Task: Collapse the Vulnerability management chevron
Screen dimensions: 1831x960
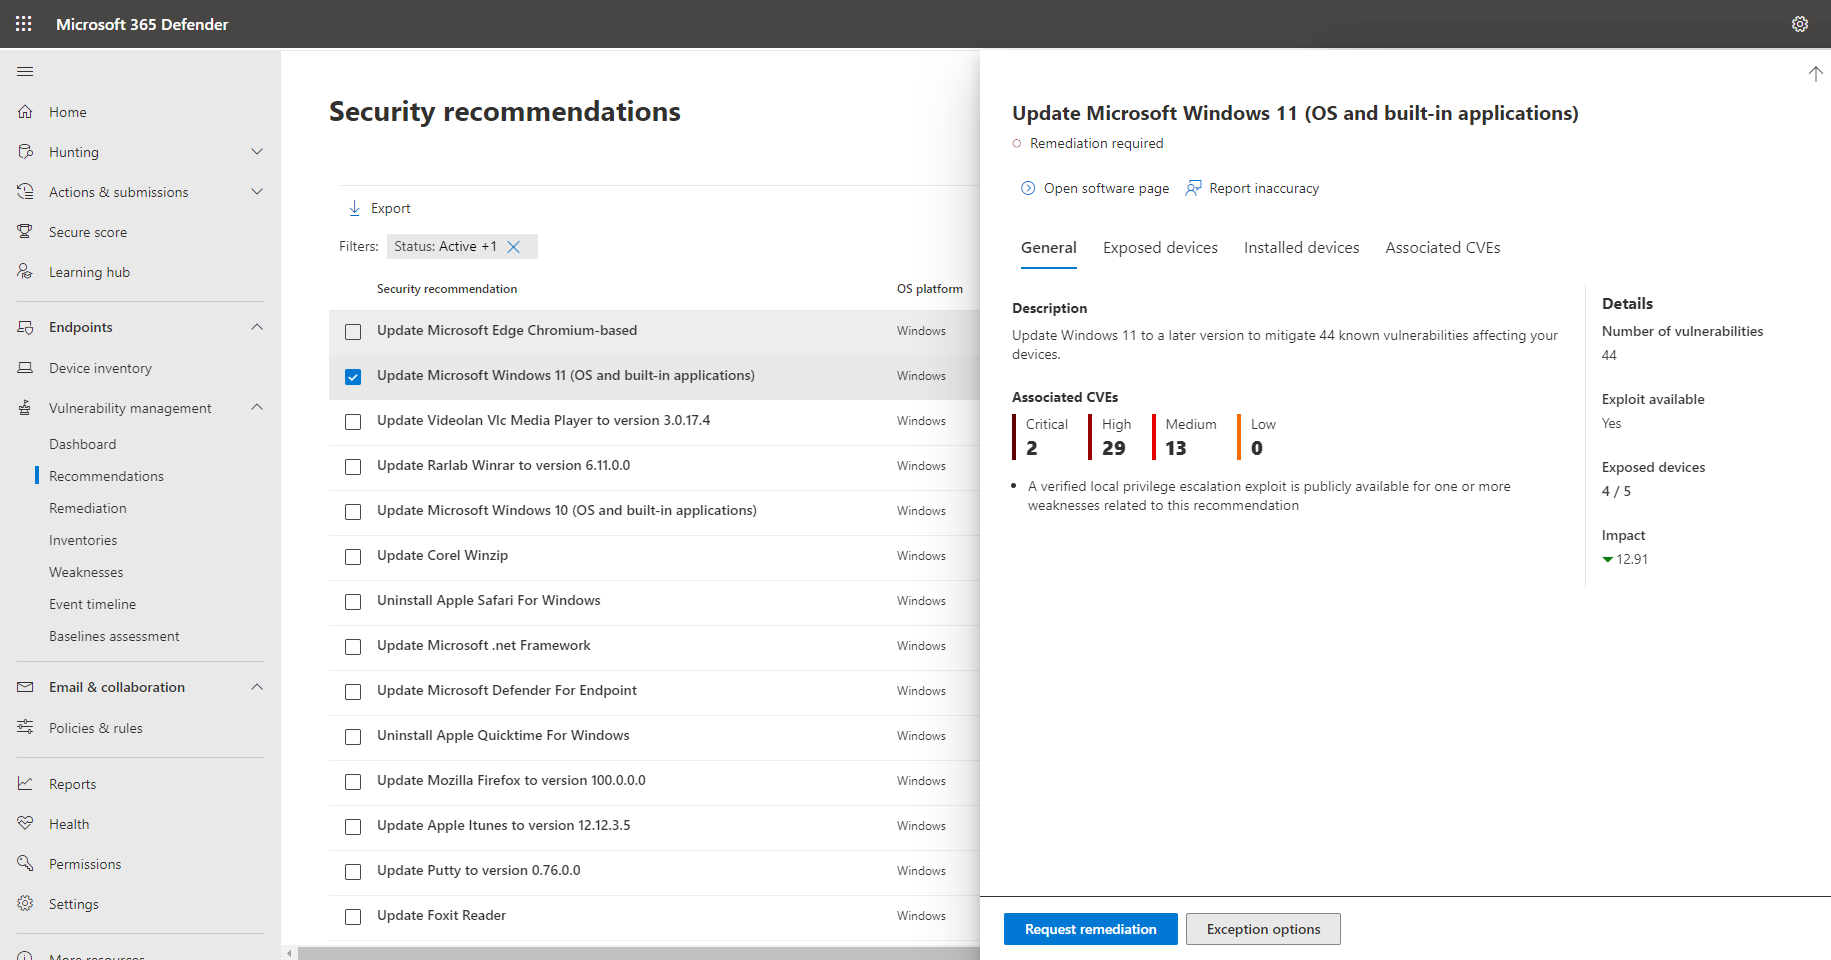Action: click(257, 407)
